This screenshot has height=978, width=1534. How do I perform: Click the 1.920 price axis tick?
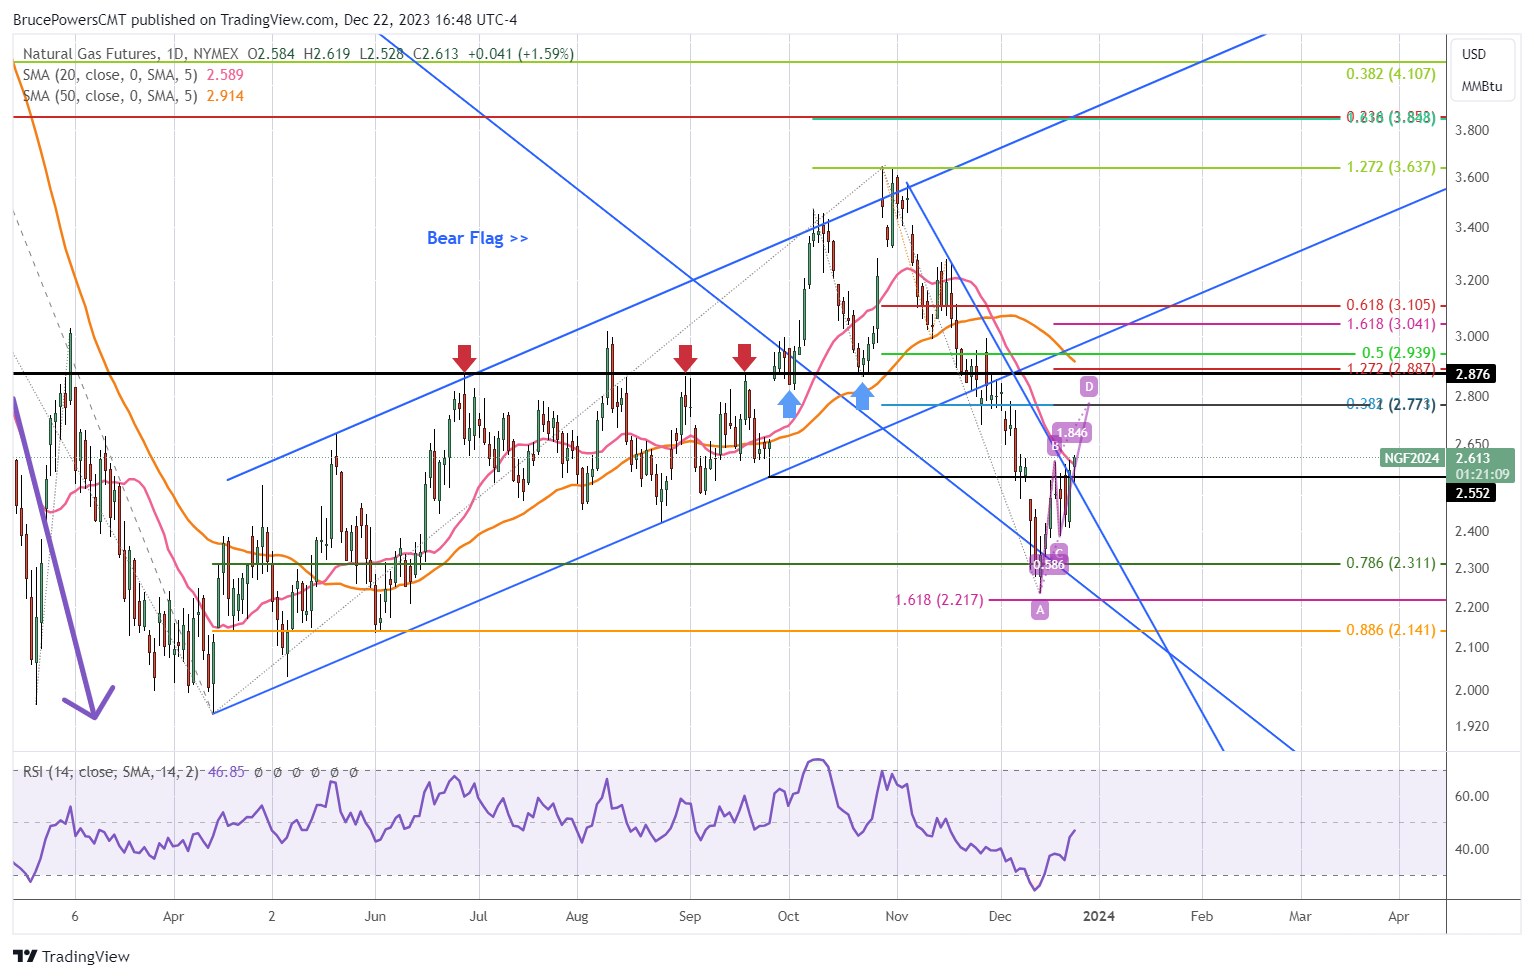(x=1472, y=726)
